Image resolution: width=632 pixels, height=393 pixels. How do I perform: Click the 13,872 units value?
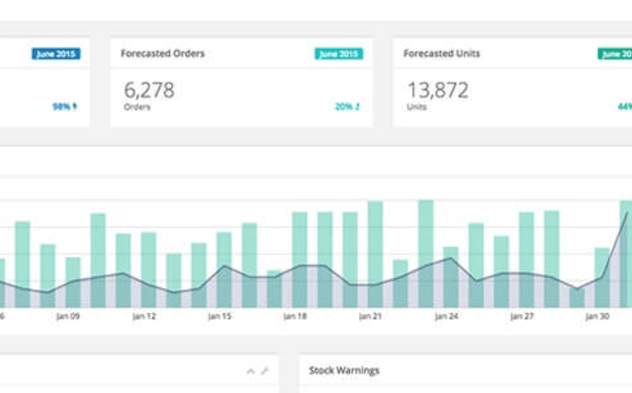coord(438,90)
